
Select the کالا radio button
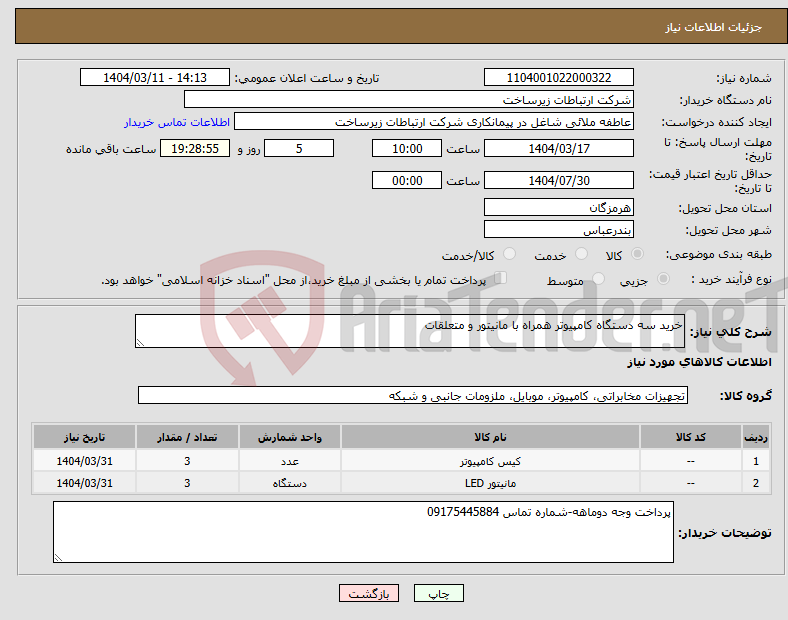[637, 254]
